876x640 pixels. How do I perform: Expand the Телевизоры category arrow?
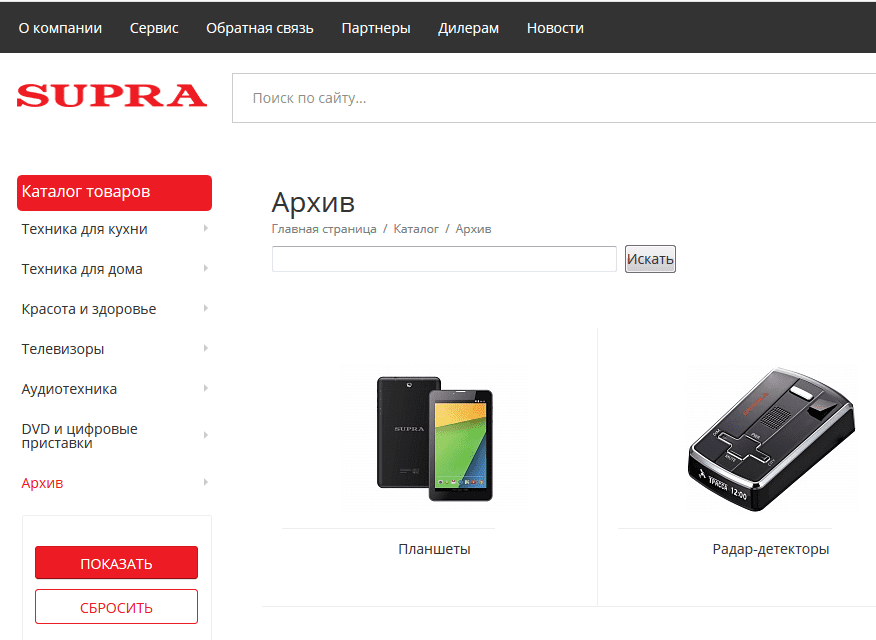pyautogui.click(x=205, y=349)
